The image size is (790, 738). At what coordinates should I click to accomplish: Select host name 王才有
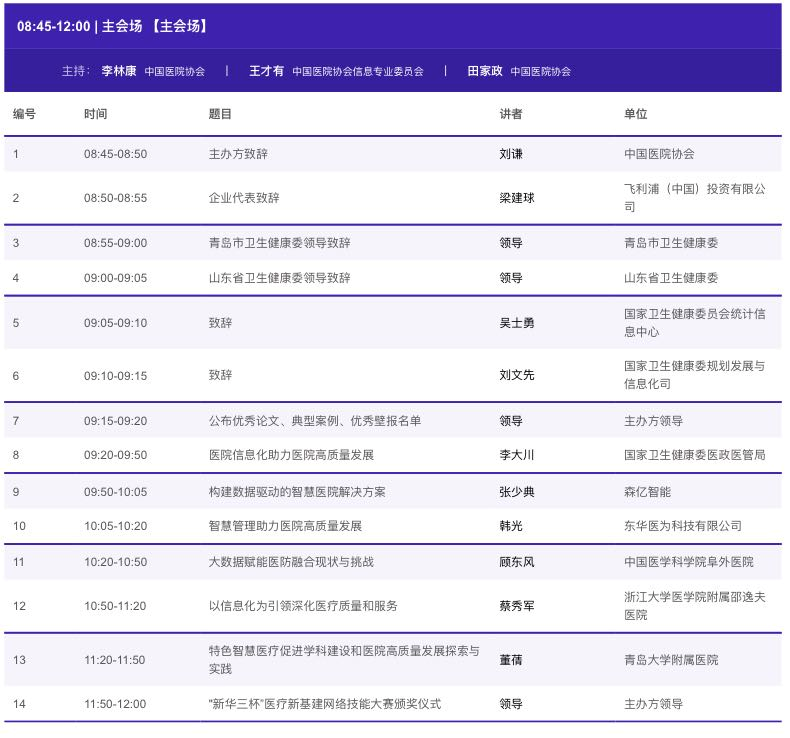click(x=266, y=71)
